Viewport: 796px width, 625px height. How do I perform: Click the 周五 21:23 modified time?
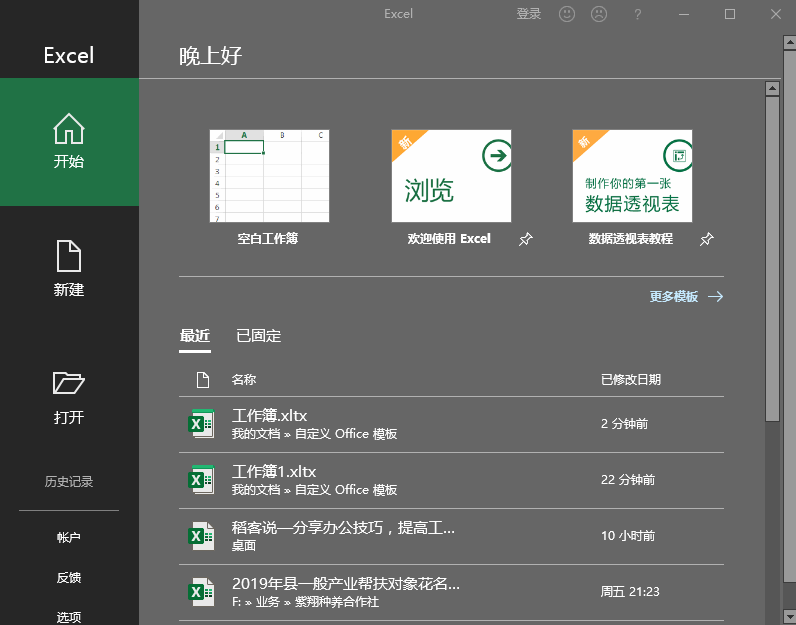click(630, 591)
